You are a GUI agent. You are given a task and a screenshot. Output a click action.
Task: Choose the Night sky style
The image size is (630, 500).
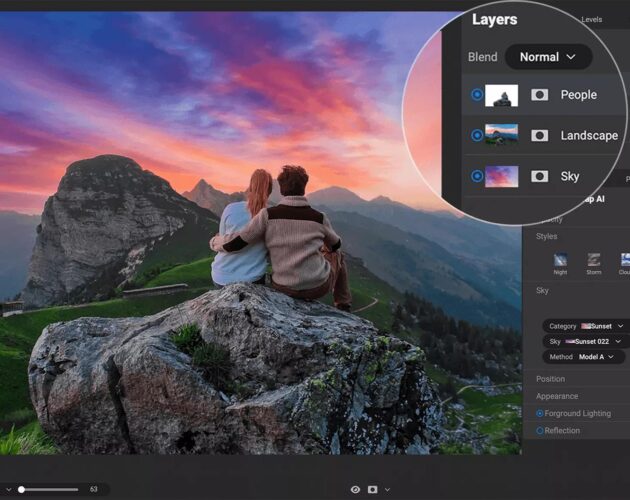[560, 264]
